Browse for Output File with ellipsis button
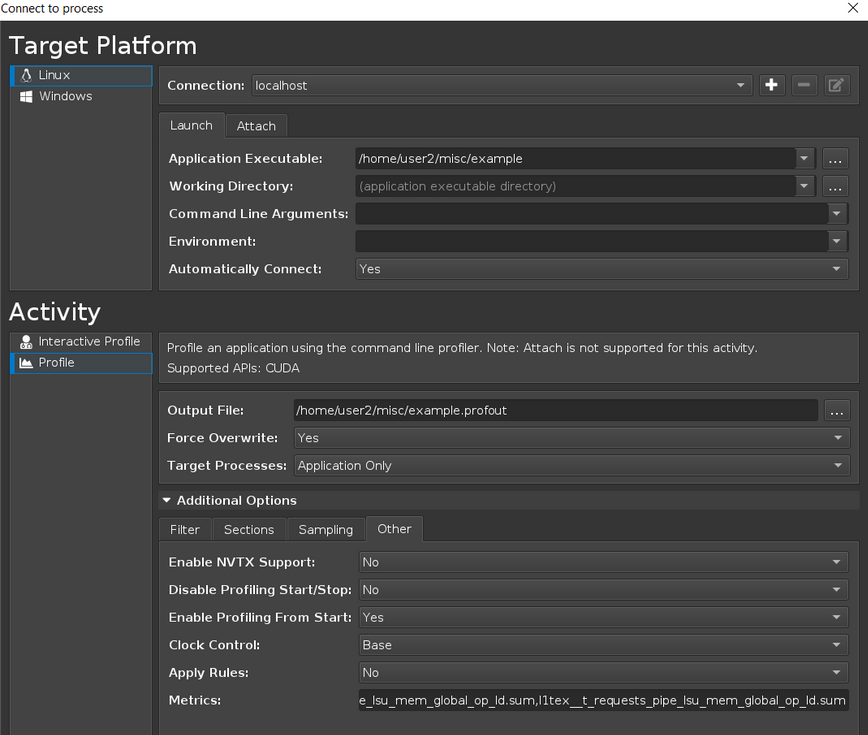The width and height of the screenshot is (868, 735). [837, 411]
